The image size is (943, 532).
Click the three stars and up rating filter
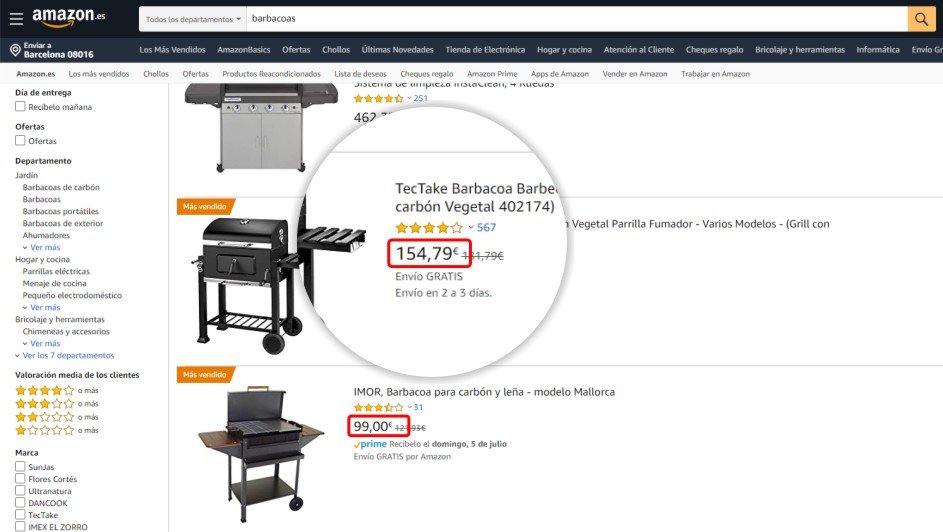[x=57, y=403]
